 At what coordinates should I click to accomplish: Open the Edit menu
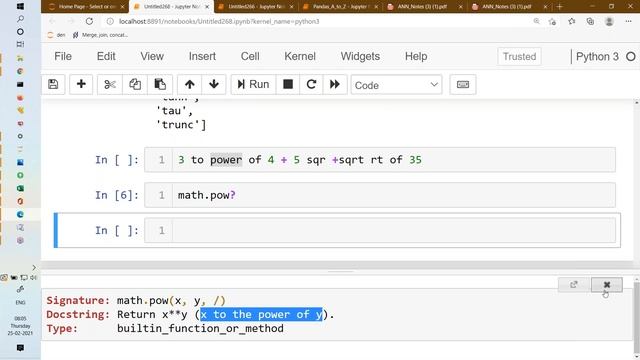[x=106, y=56]
